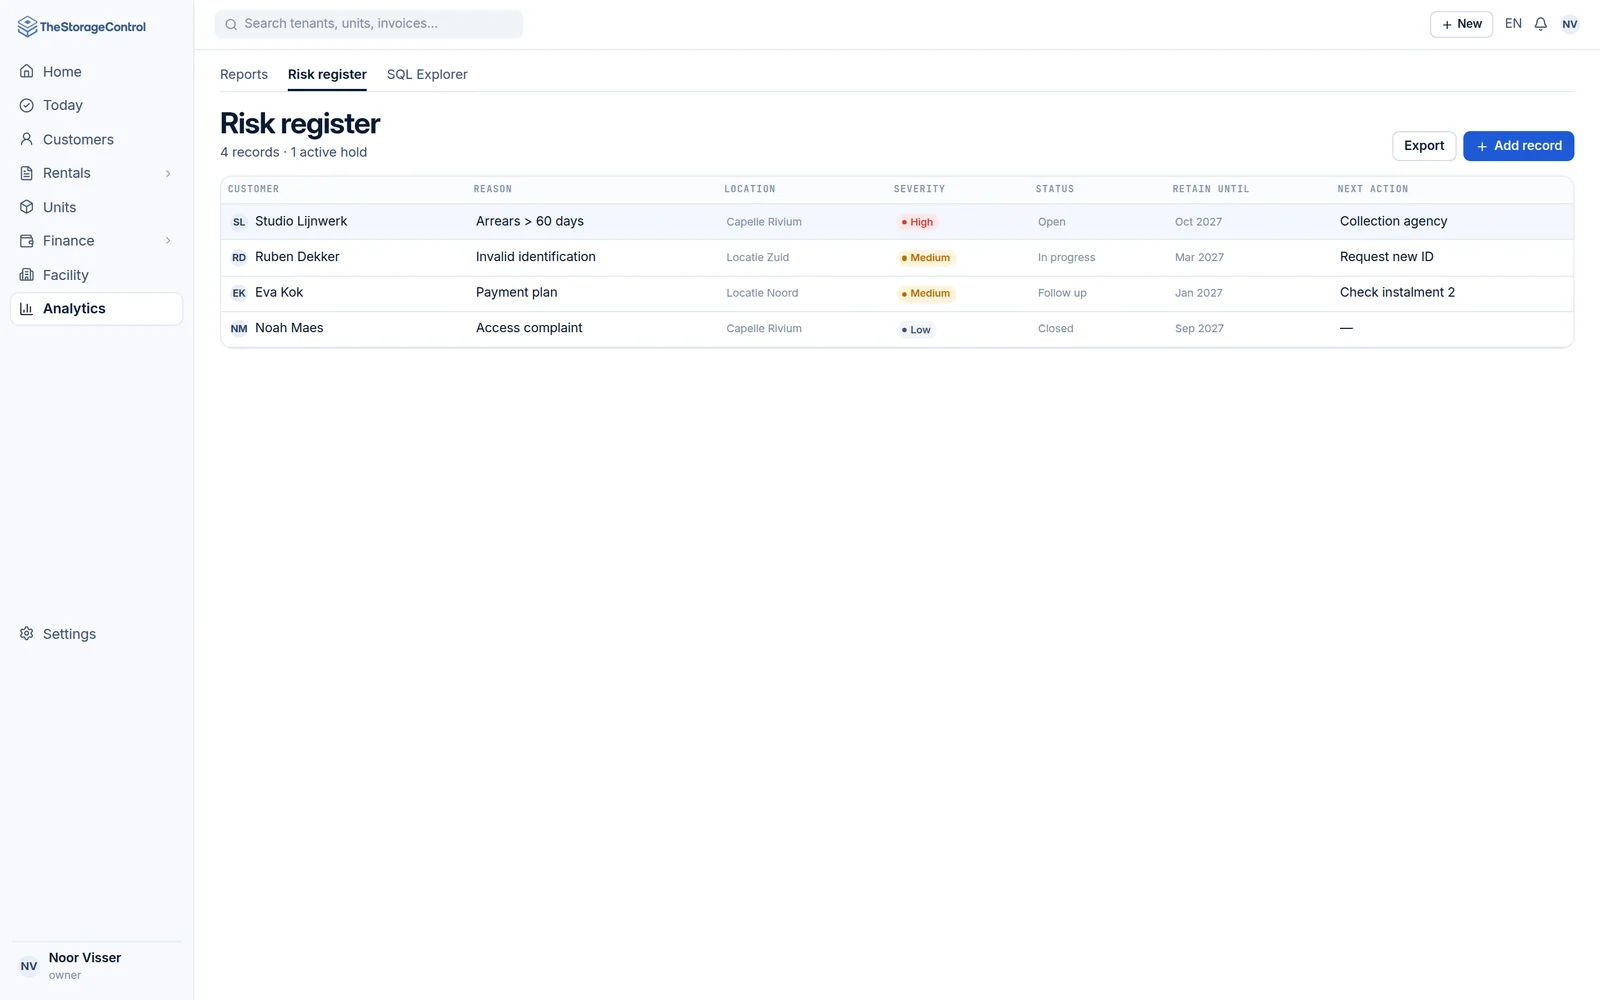Click the Today checkmark icon
This screenshot has height=1000, width=1600.
coord(27,105)
